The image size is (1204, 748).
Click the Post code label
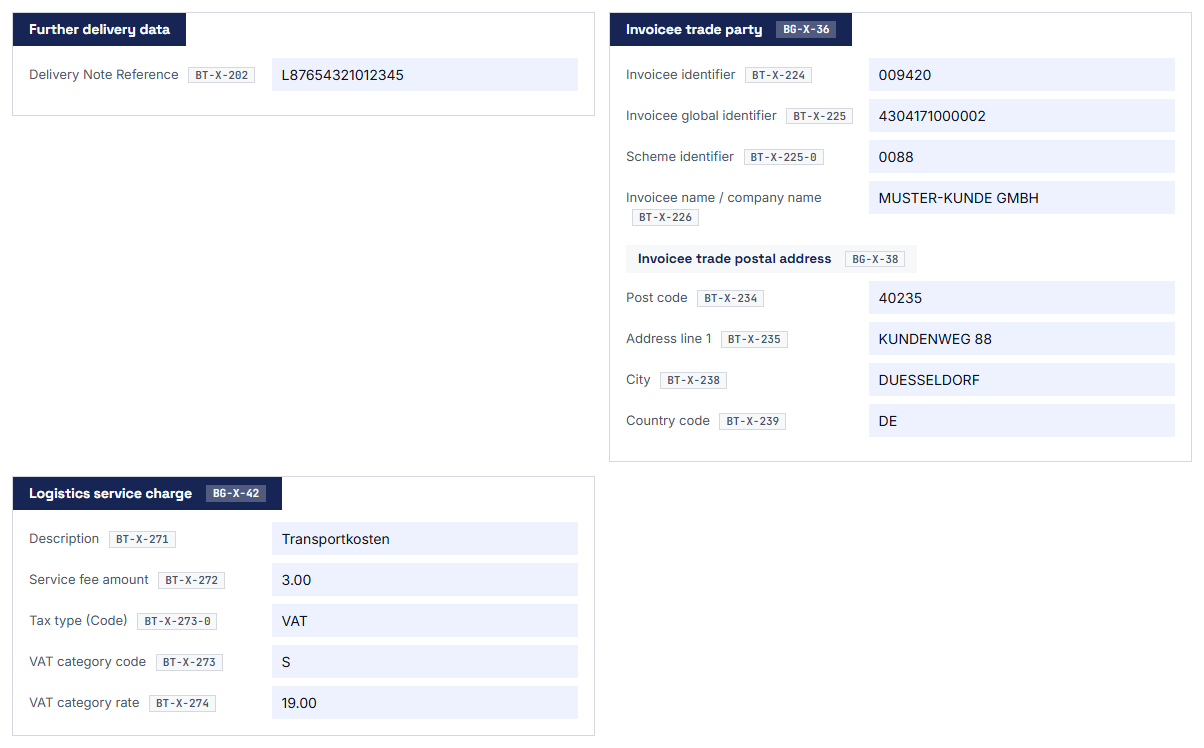[x=657, y=298]
